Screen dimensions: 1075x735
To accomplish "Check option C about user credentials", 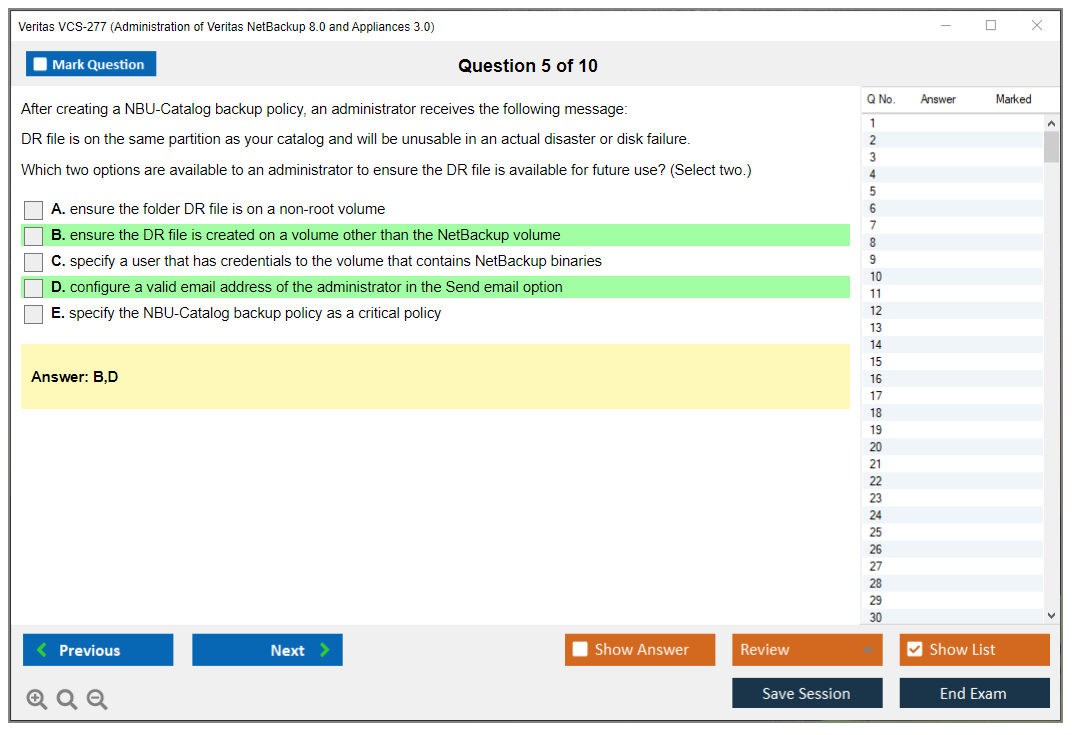I will pyautogui.click(x=34, y=262).
